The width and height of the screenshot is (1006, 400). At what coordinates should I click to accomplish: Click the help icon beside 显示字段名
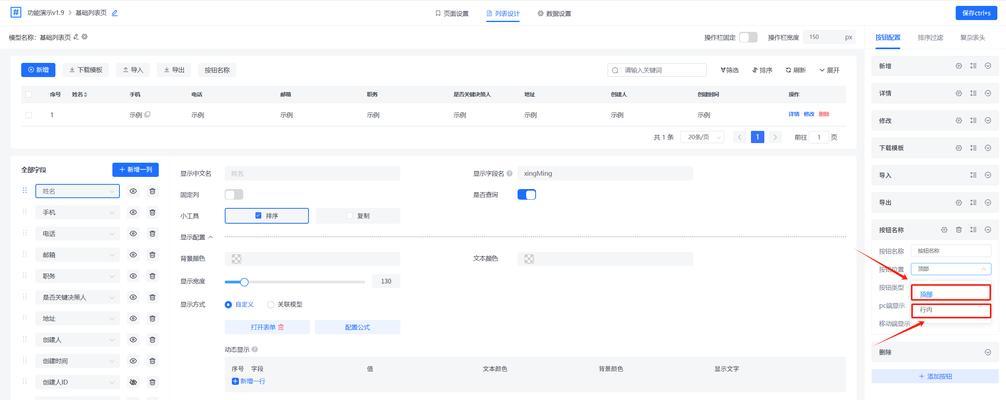click(509, 173)
